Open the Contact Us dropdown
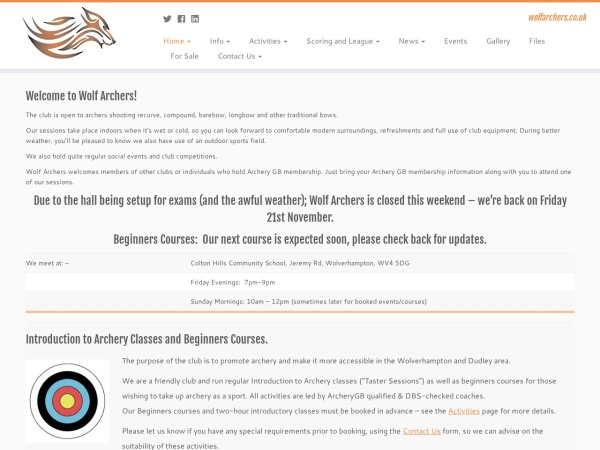Image resolution: width=600 pixels, height=450 pixels. coord(240,56)
